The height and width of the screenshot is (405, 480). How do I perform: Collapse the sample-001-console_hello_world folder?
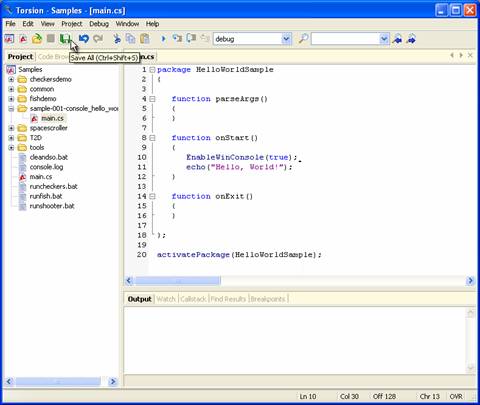point(11,109)
